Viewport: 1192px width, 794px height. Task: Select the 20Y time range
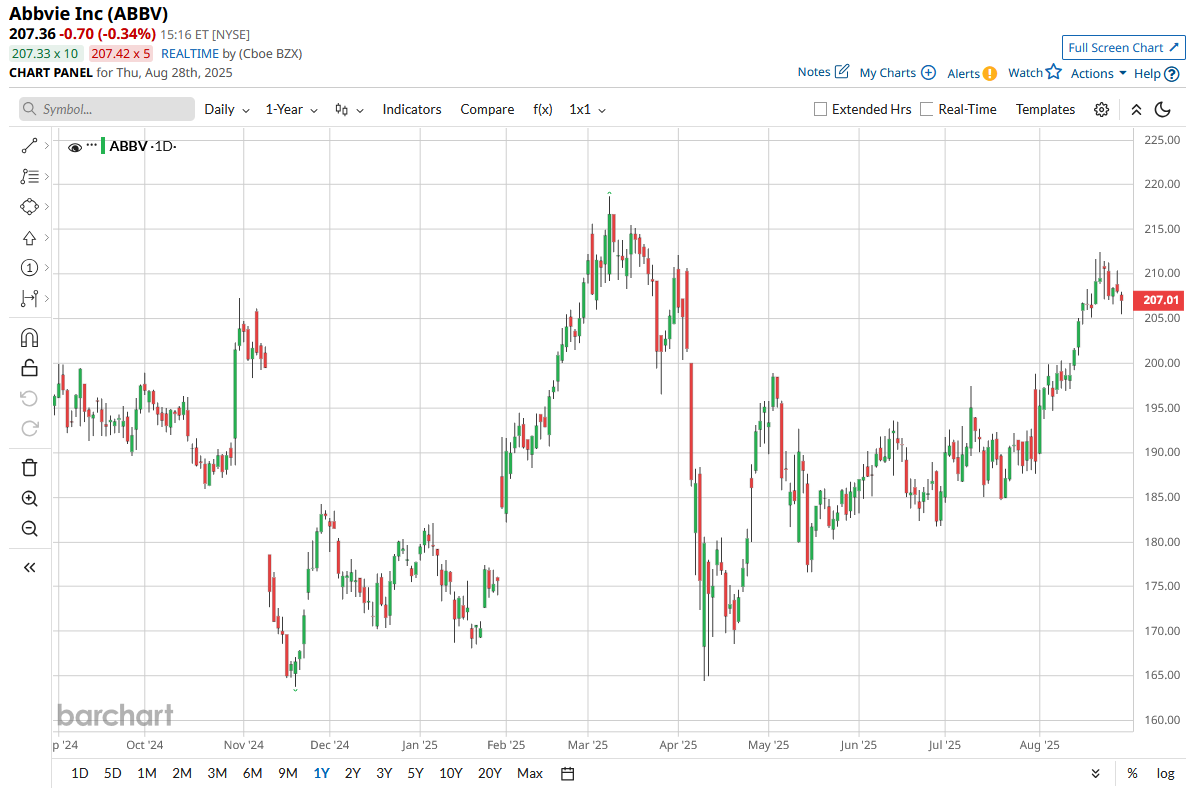[x=490, y=773]
